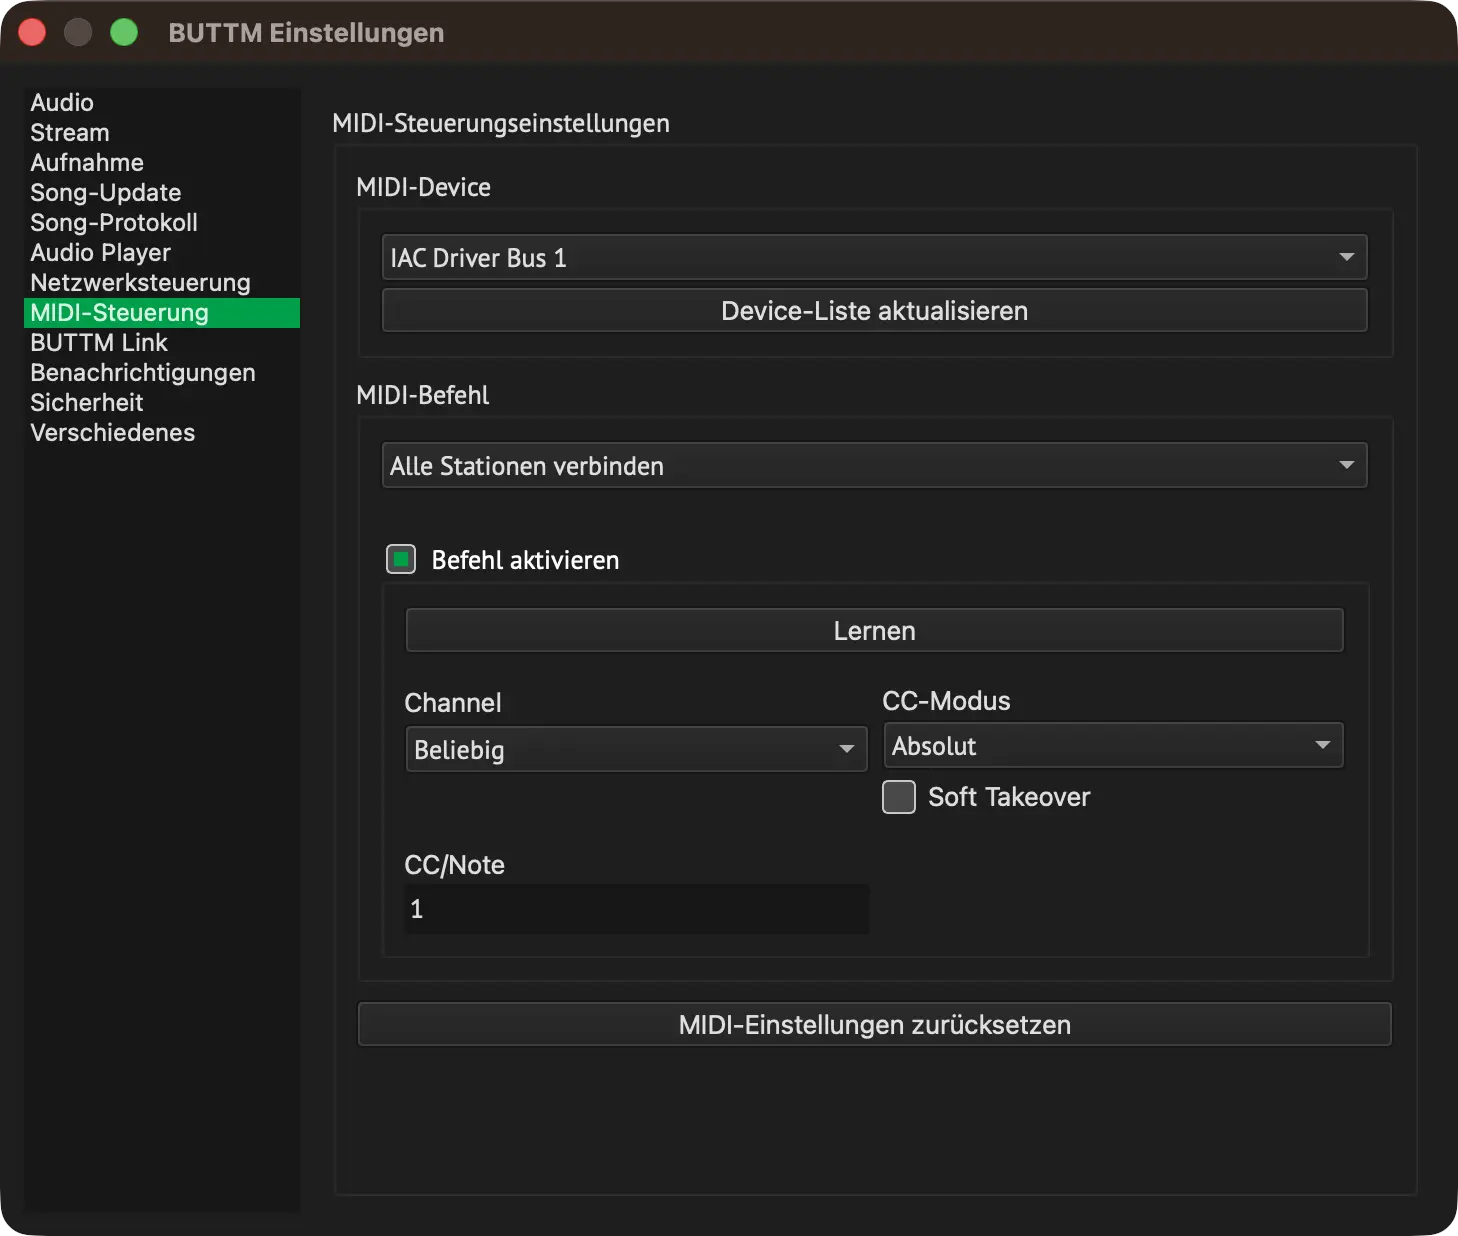Select MIDI-Steuerung in the sidebar
This screenshot has width=1458, height=1236.
tap(161, 313)
